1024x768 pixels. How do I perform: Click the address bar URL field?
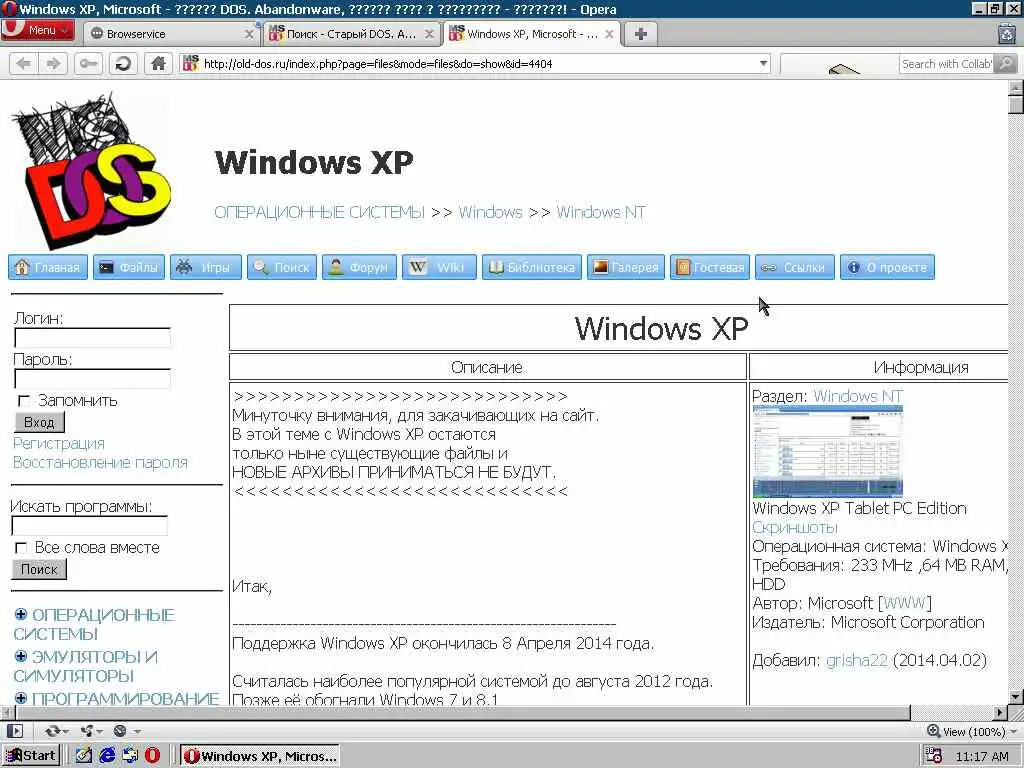[477, 63]
